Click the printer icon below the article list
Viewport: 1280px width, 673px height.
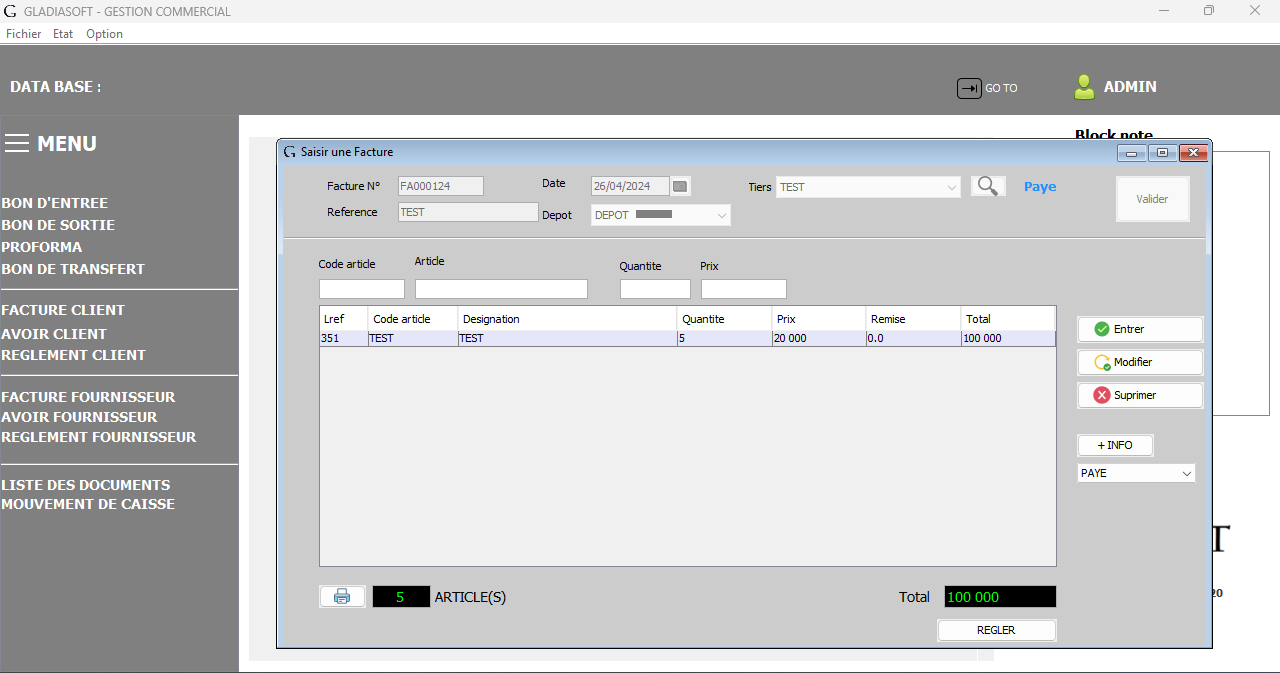coord(342,596)
